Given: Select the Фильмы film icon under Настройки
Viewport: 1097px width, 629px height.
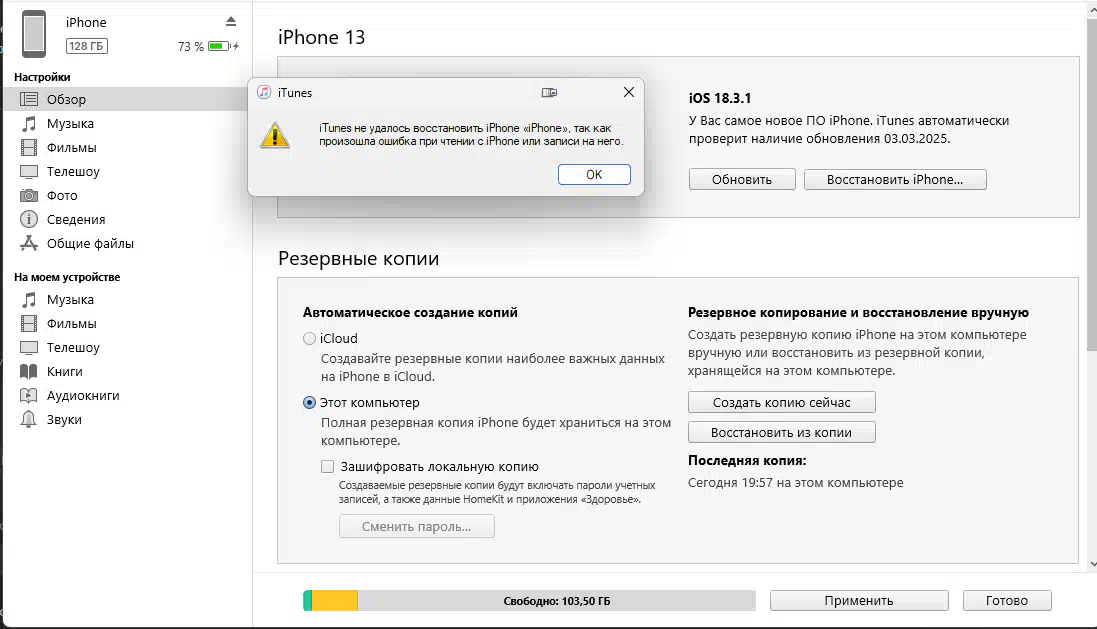Looking at the screenshot, I should (29, 148).
